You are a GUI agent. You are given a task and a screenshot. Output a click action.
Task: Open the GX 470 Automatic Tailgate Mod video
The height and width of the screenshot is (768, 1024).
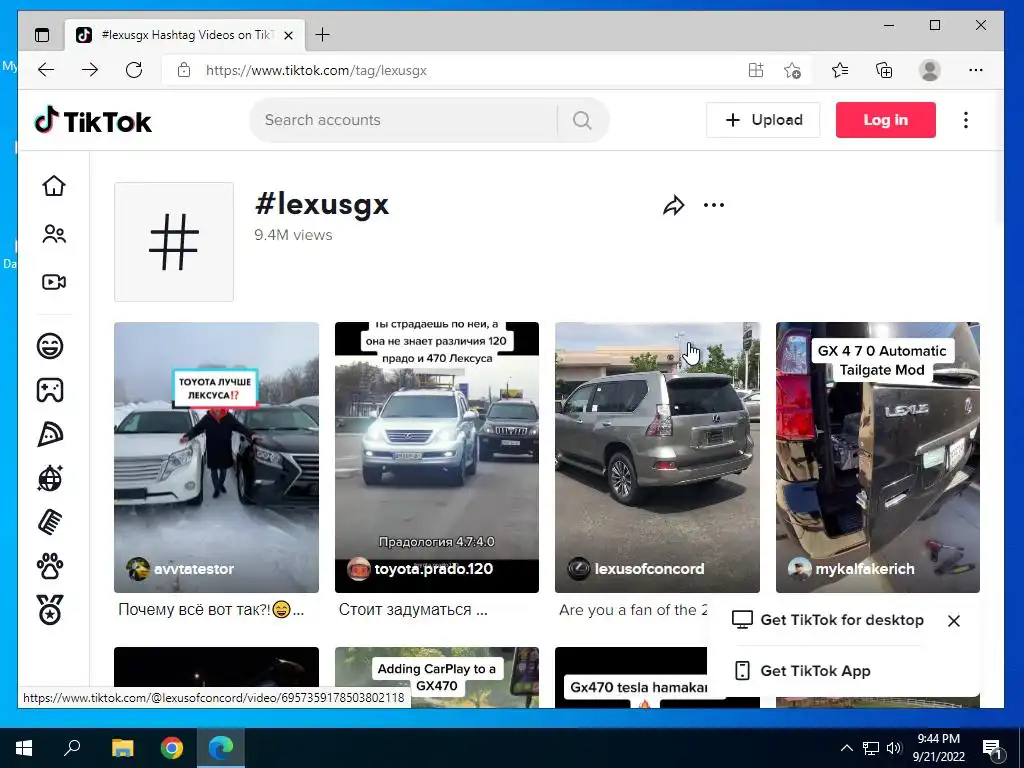(878, 457)
